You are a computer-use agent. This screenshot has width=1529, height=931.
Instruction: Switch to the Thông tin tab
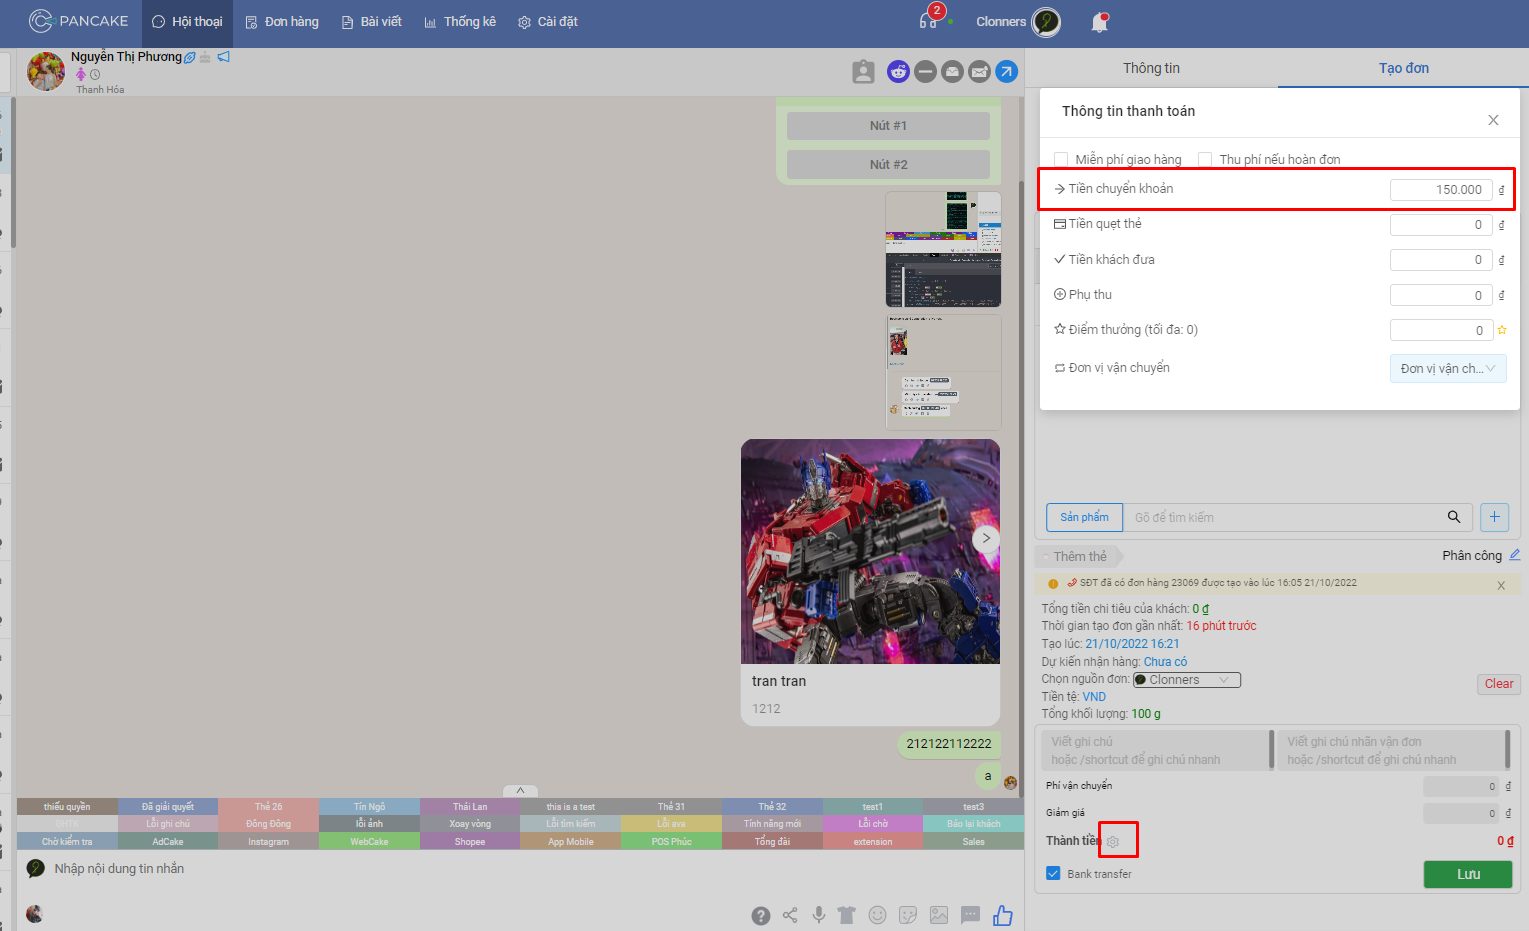coord(1151,68)
